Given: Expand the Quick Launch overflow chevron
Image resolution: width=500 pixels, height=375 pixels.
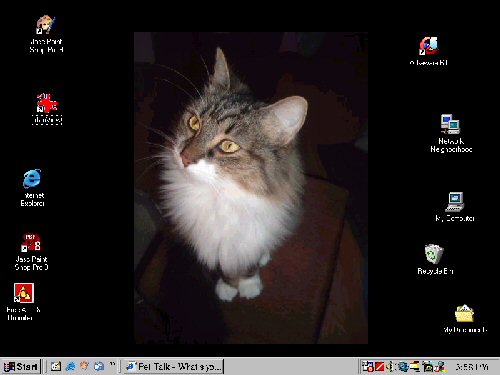Looking at the screenshot, I should click(x=112, y=364).
